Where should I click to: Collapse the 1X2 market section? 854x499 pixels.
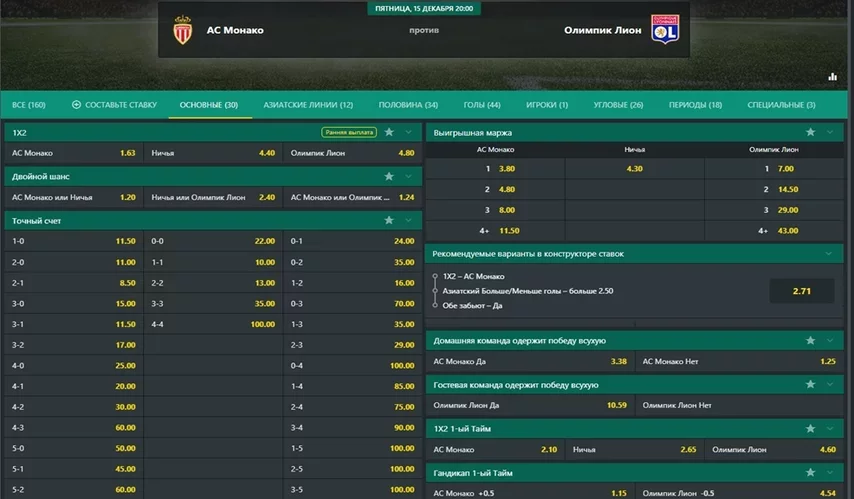click(408, 132)
